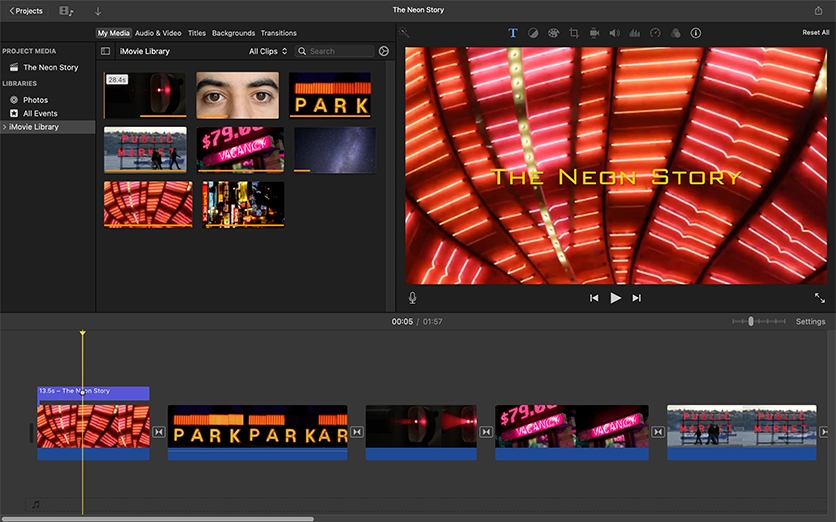This screenshot has width=836, height=522.
Task: Open Noise Reduction and Equalizer tool
Action: click(x=634, y=33)
